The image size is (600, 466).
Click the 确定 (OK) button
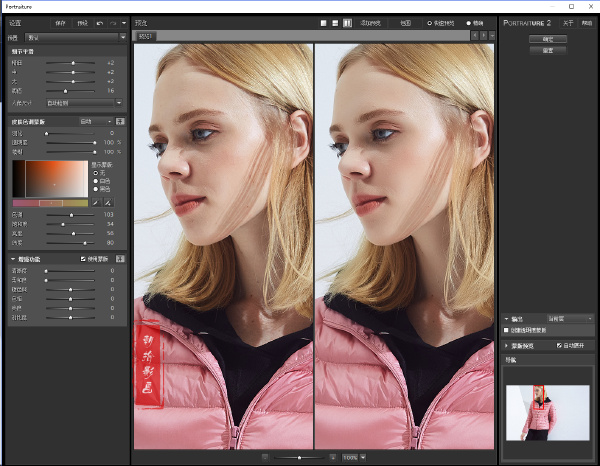pos(547,39)
